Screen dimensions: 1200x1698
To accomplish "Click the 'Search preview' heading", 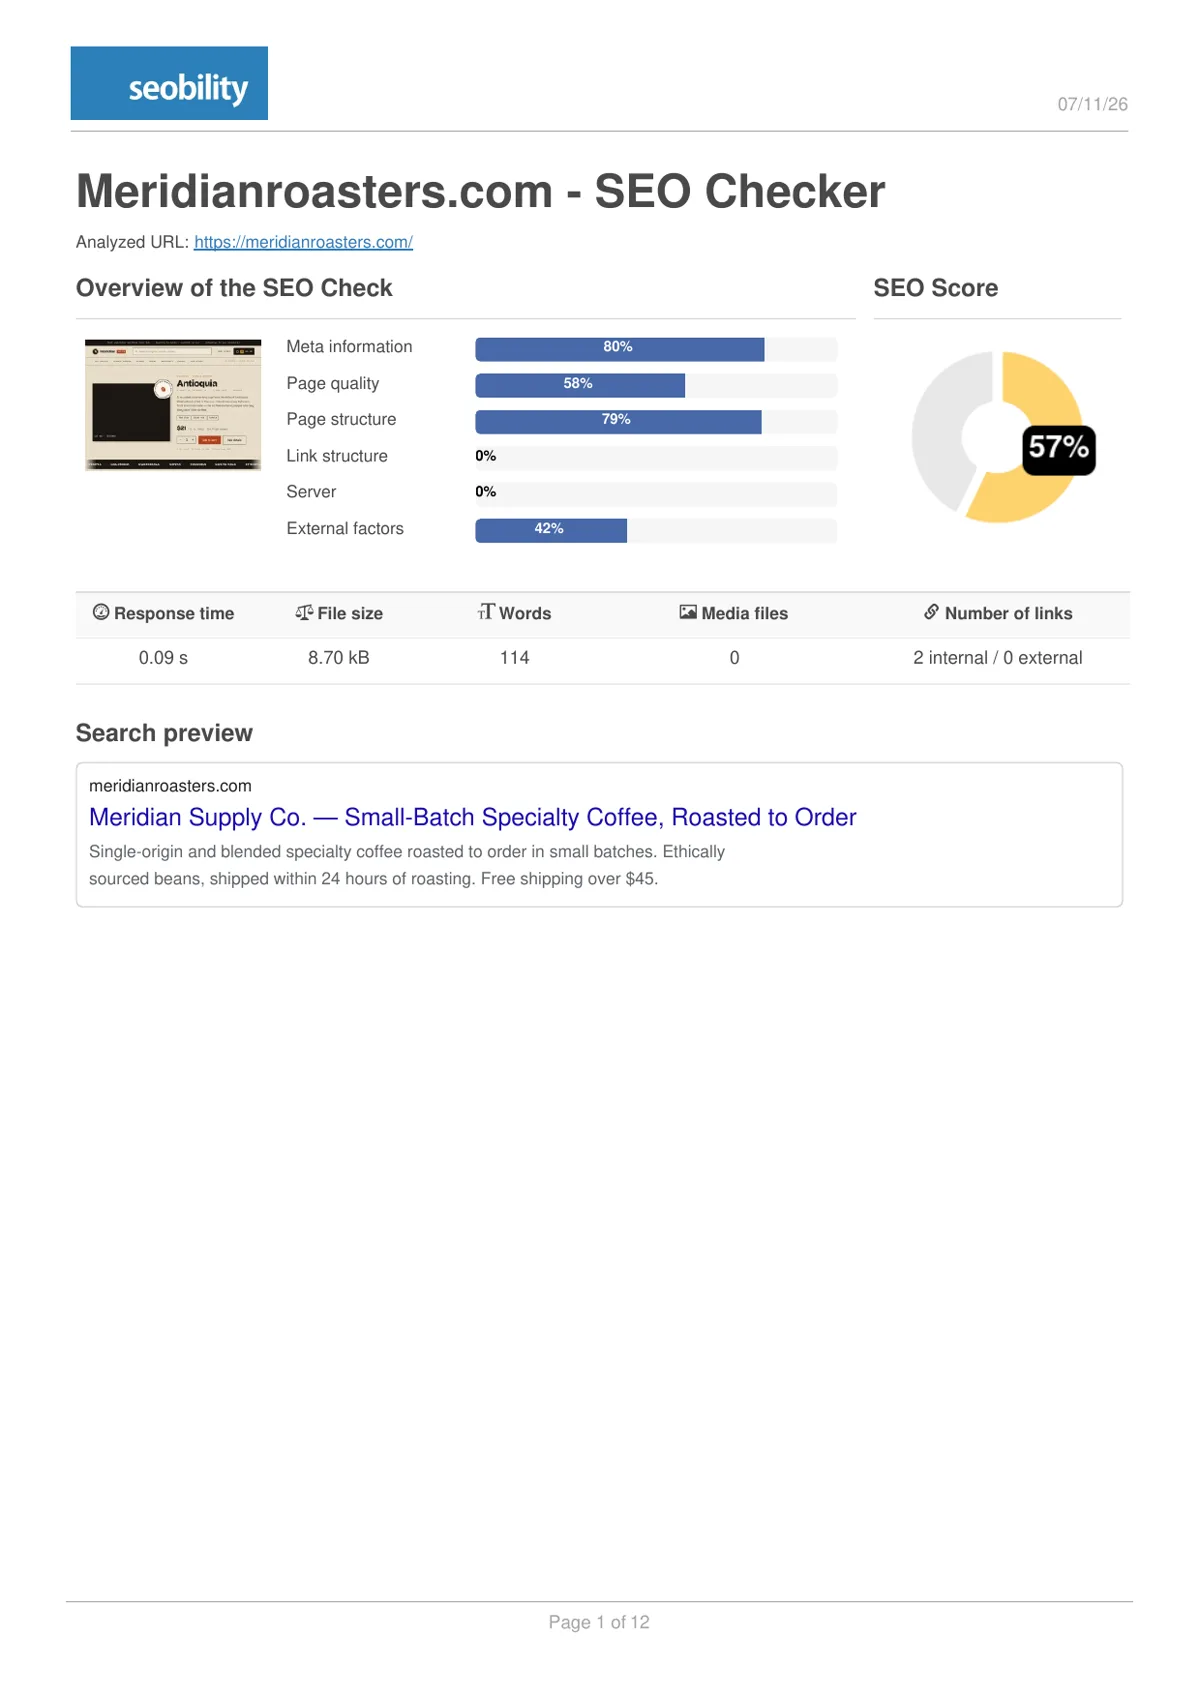I will pos(164,733).
